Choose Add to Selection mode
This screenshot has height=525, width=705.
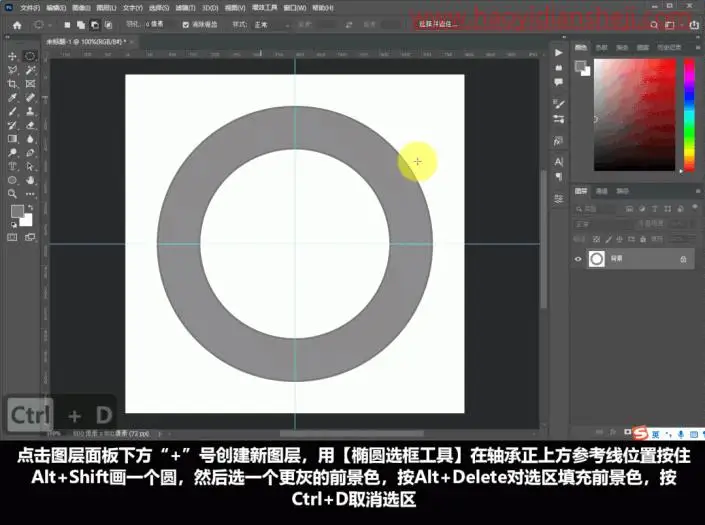81,25
